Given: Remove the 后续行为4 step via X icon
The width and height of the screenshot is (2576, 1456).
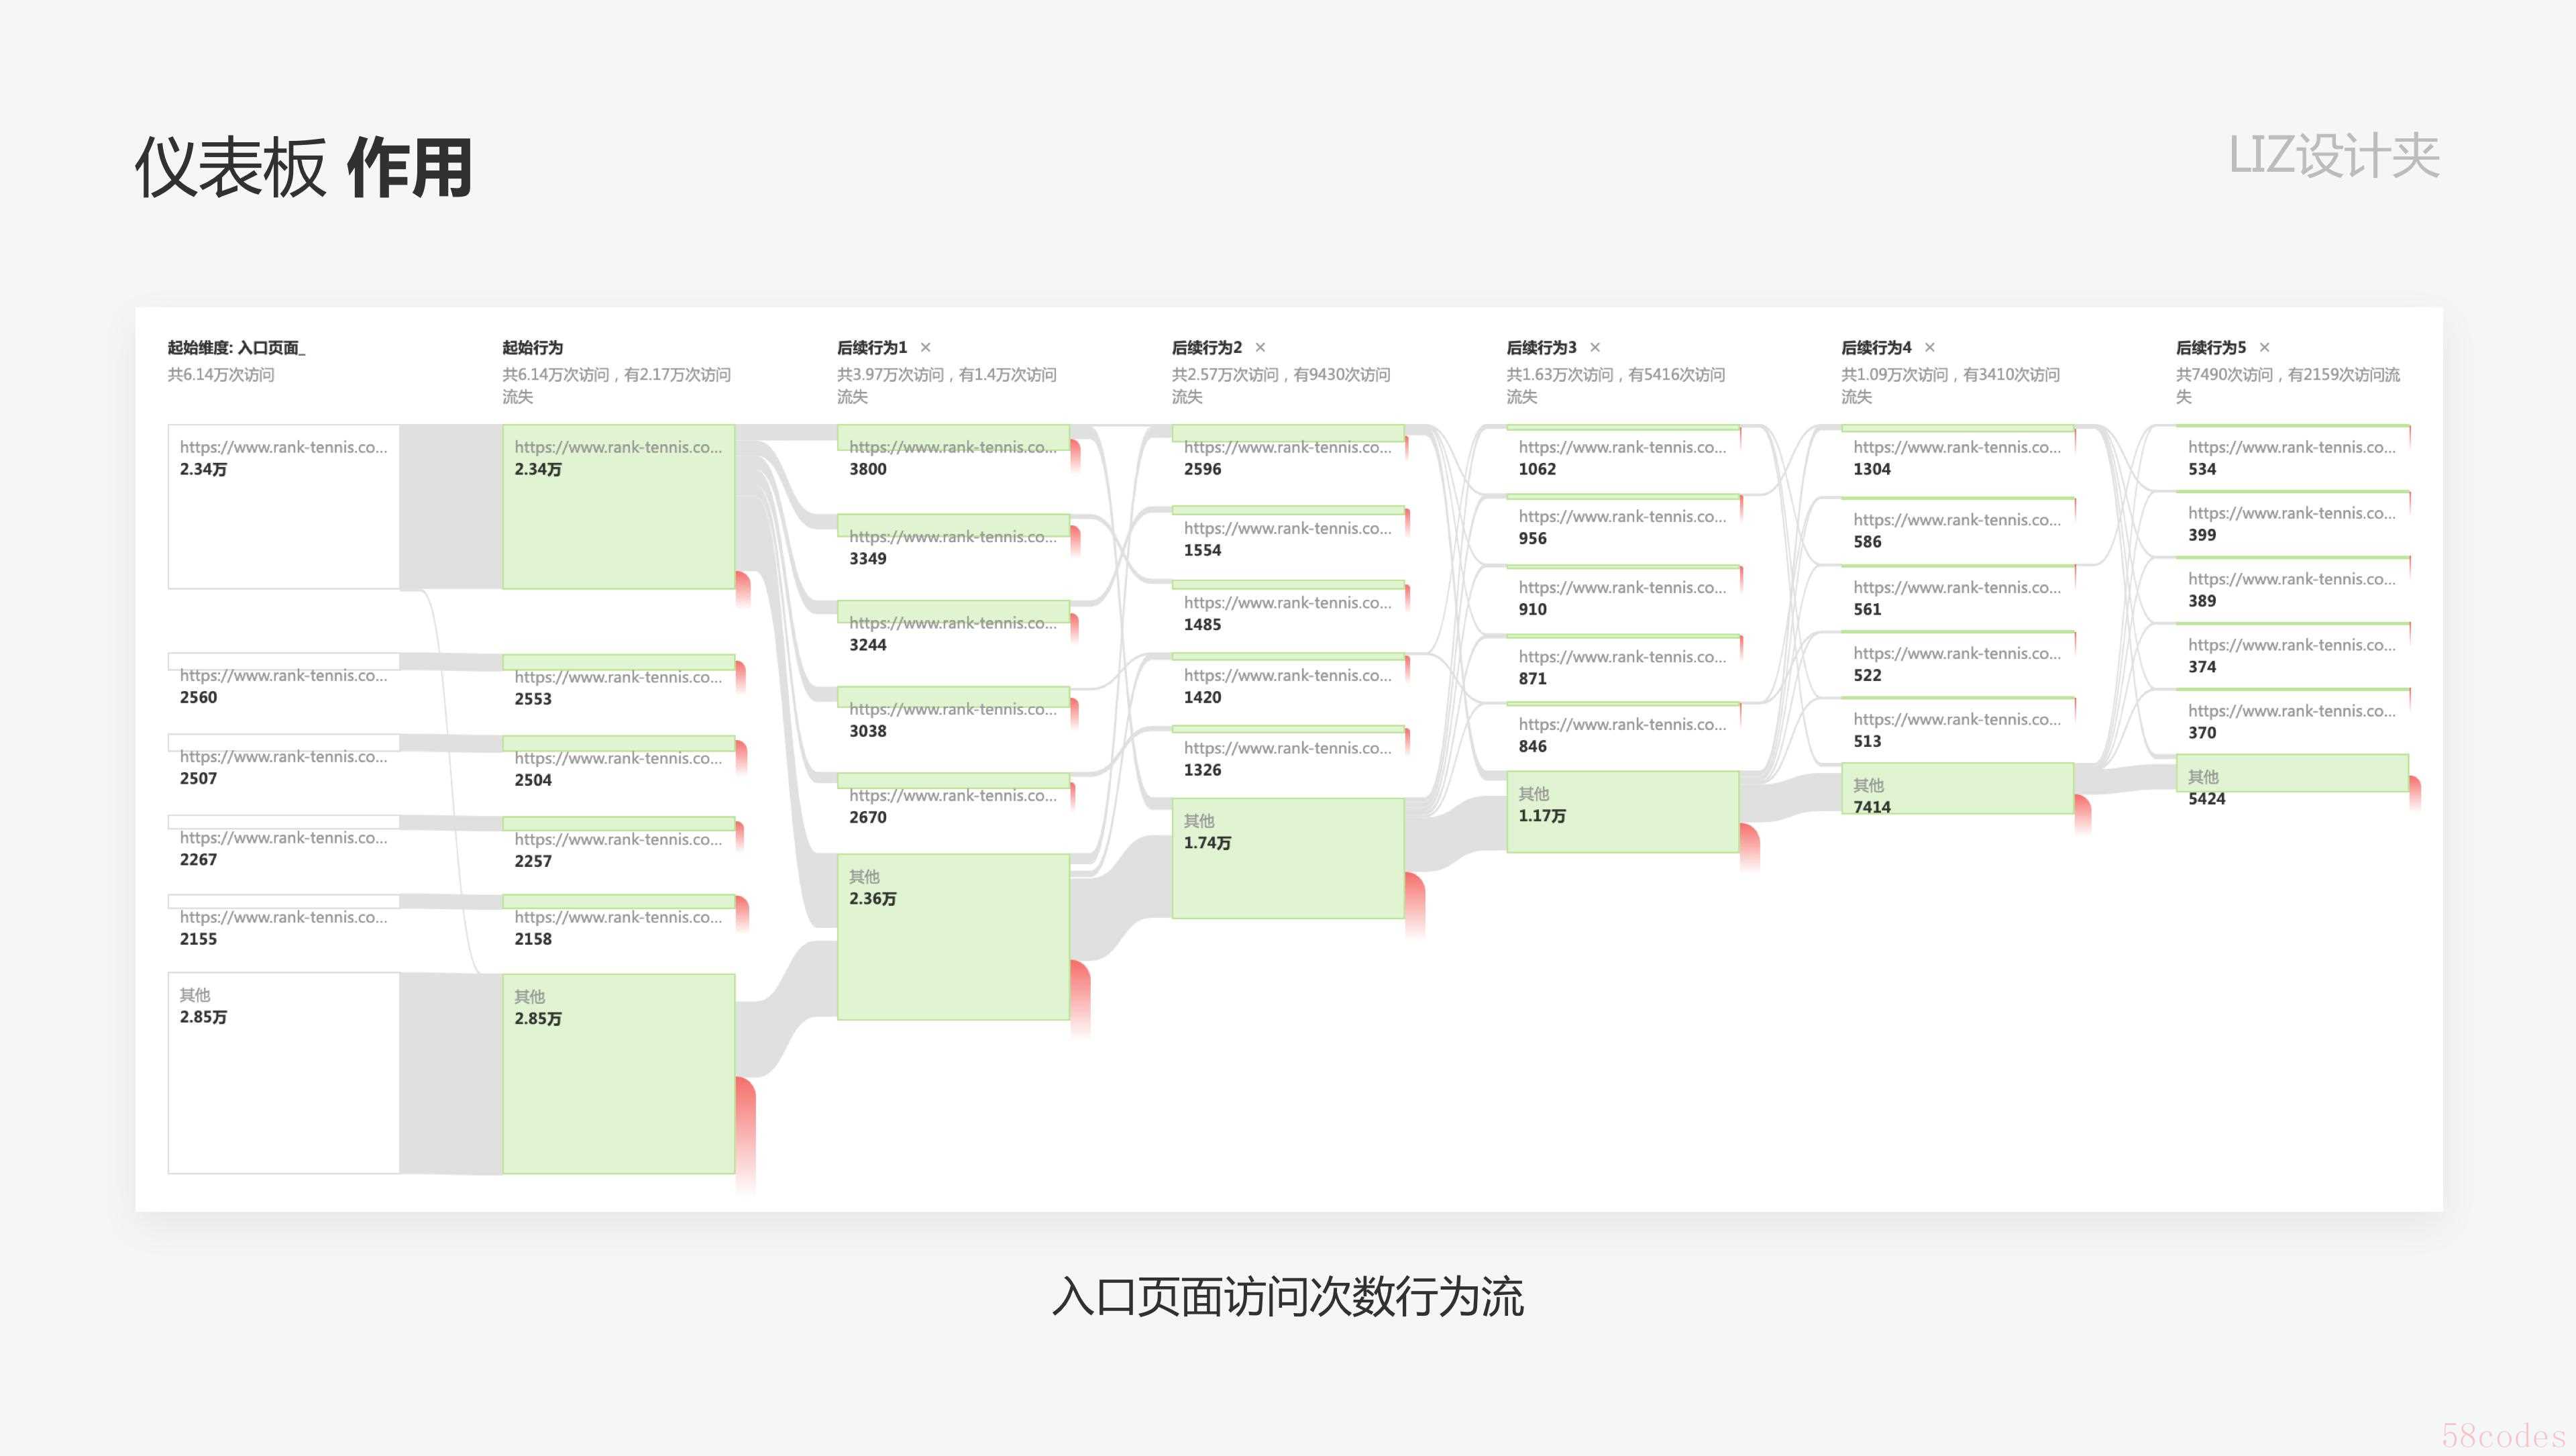Looking at the screenshot, I should coord(1930,348).
